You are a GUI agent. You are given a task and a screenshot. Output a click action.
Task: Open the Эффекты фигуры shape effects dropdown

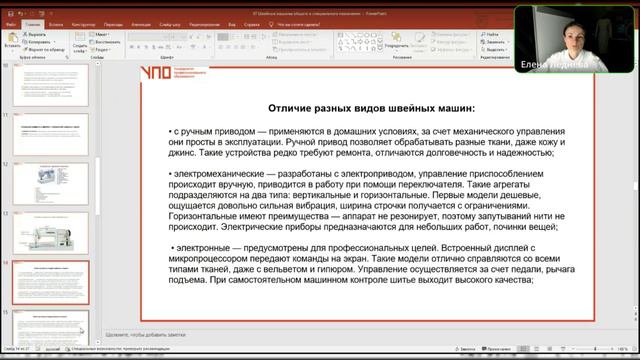click(x=451, y=49)
